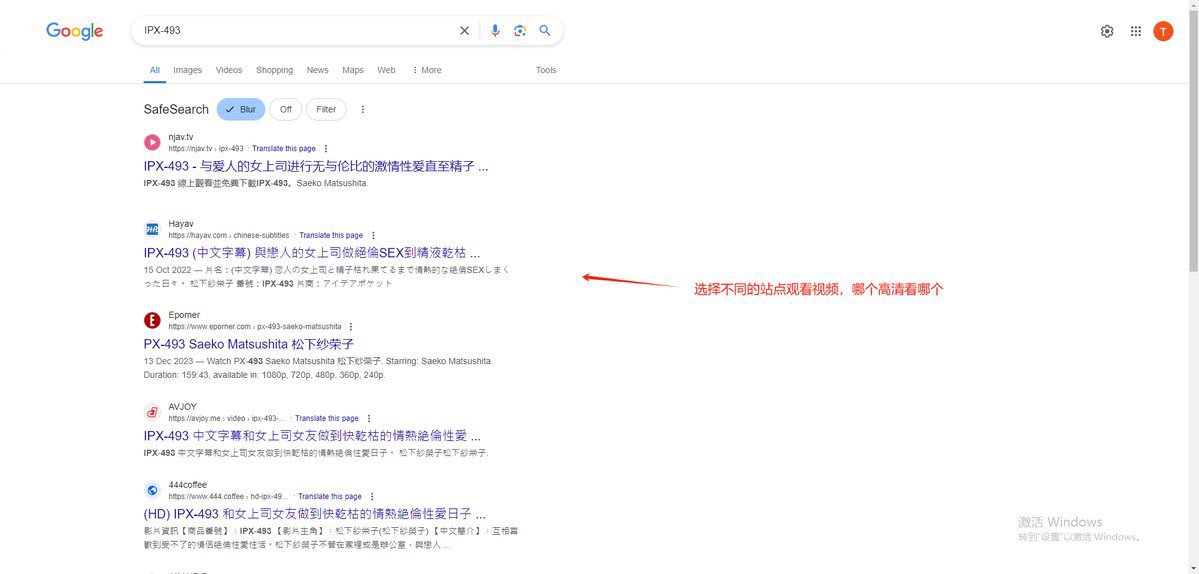Click the https://njav.tv url breadcrumb

[x=206, y=148]
